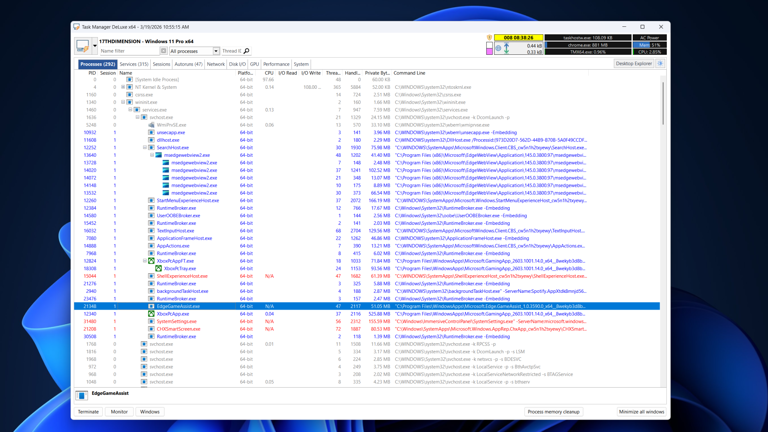Click the AC Power indicator

pos(649,38)
